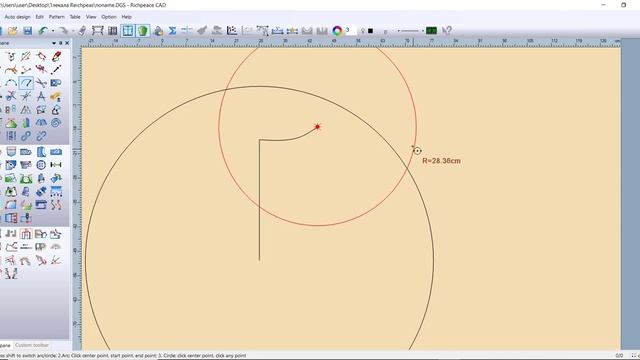
Task: Select the highlighted curve tool in the tool pane
Action: (x=26, y=83)
